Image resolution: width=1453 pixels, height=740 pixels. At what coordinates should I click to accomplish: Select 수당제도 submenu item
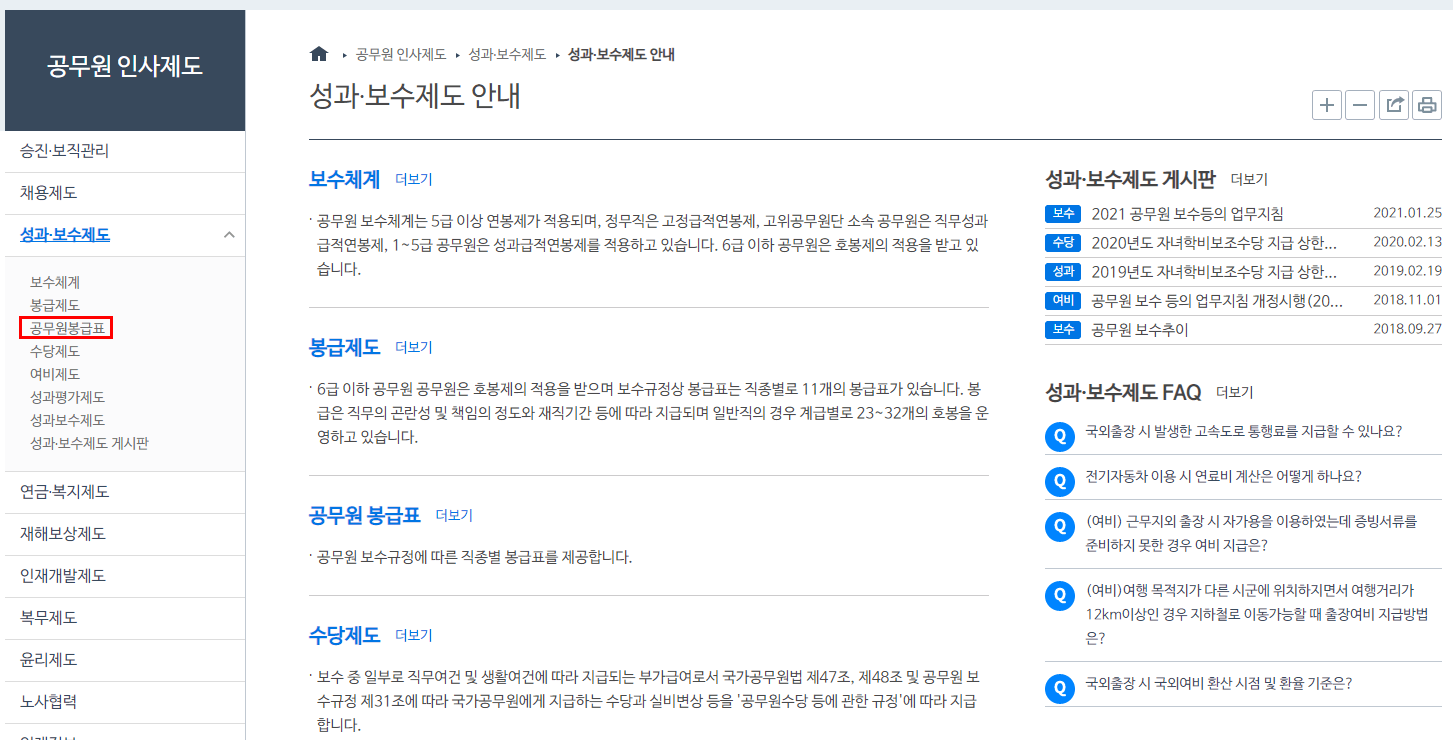point(55,351)
